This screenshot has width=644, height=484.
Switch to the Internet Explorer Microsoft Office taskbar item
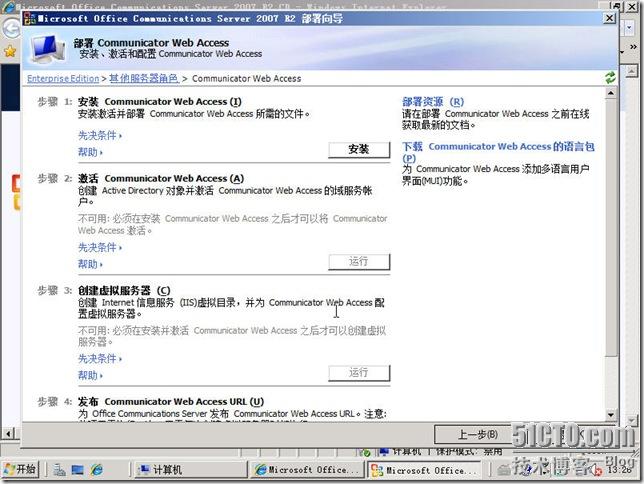306,469
